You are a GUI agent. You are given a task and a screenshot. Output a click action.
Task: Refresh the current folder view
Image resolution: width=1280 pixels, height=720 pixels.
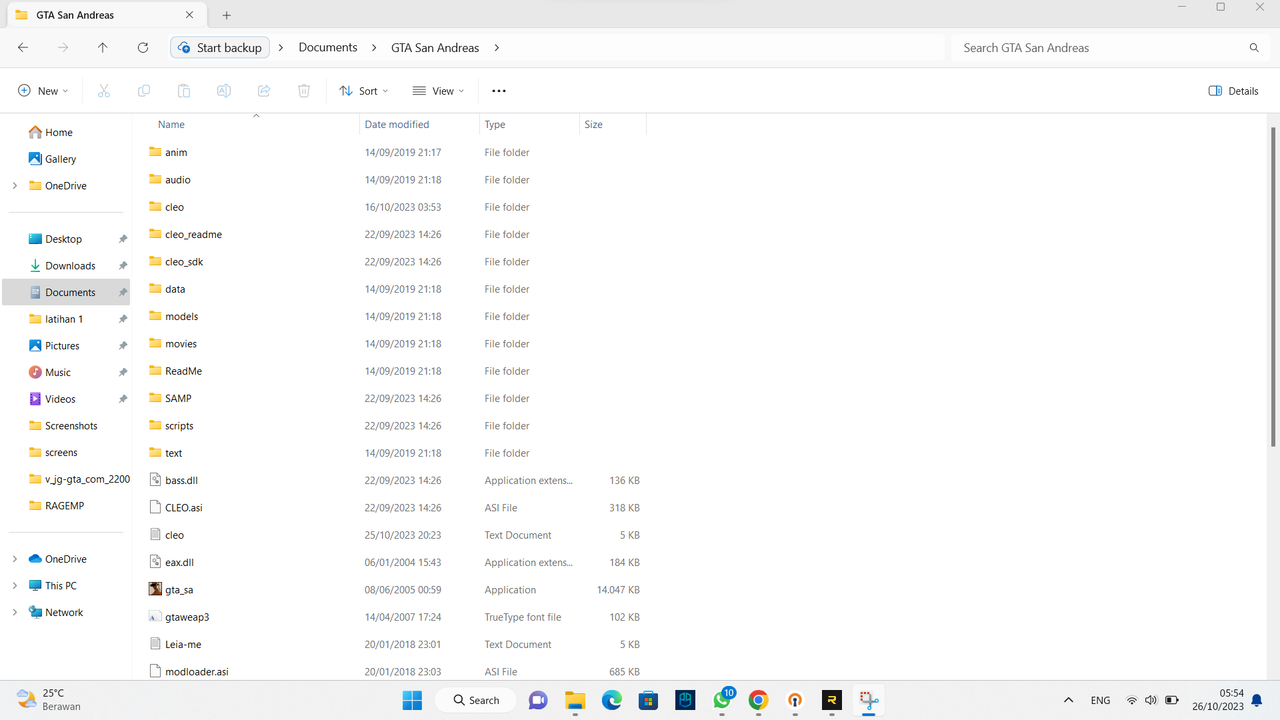tap(143, 47)
